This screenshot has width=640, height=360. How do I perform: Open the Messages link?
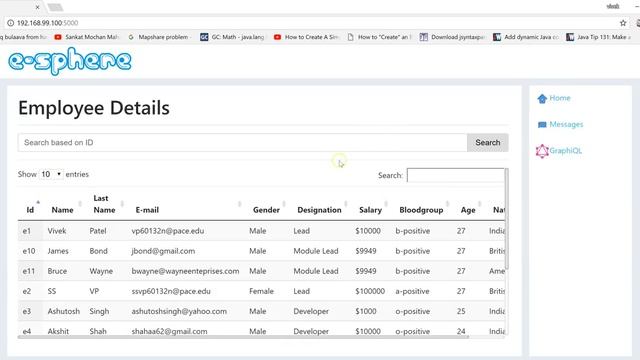pyautogui.click(x=566, y=124)
